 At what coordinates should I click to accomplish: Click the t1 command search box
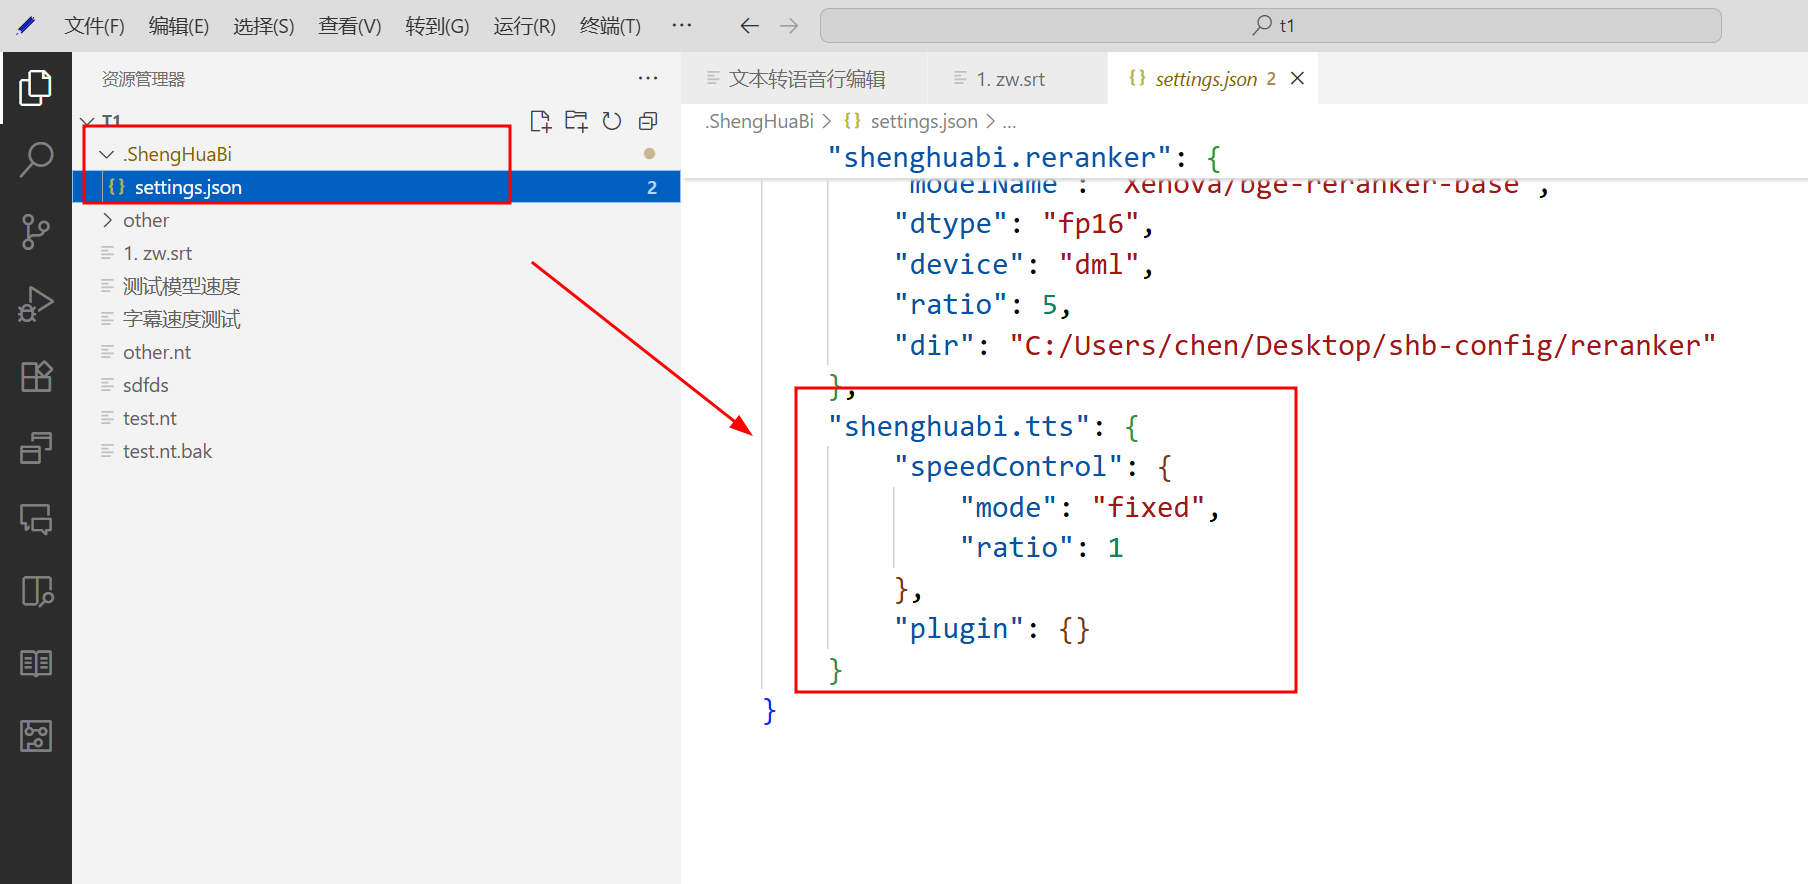(1270, 26)
